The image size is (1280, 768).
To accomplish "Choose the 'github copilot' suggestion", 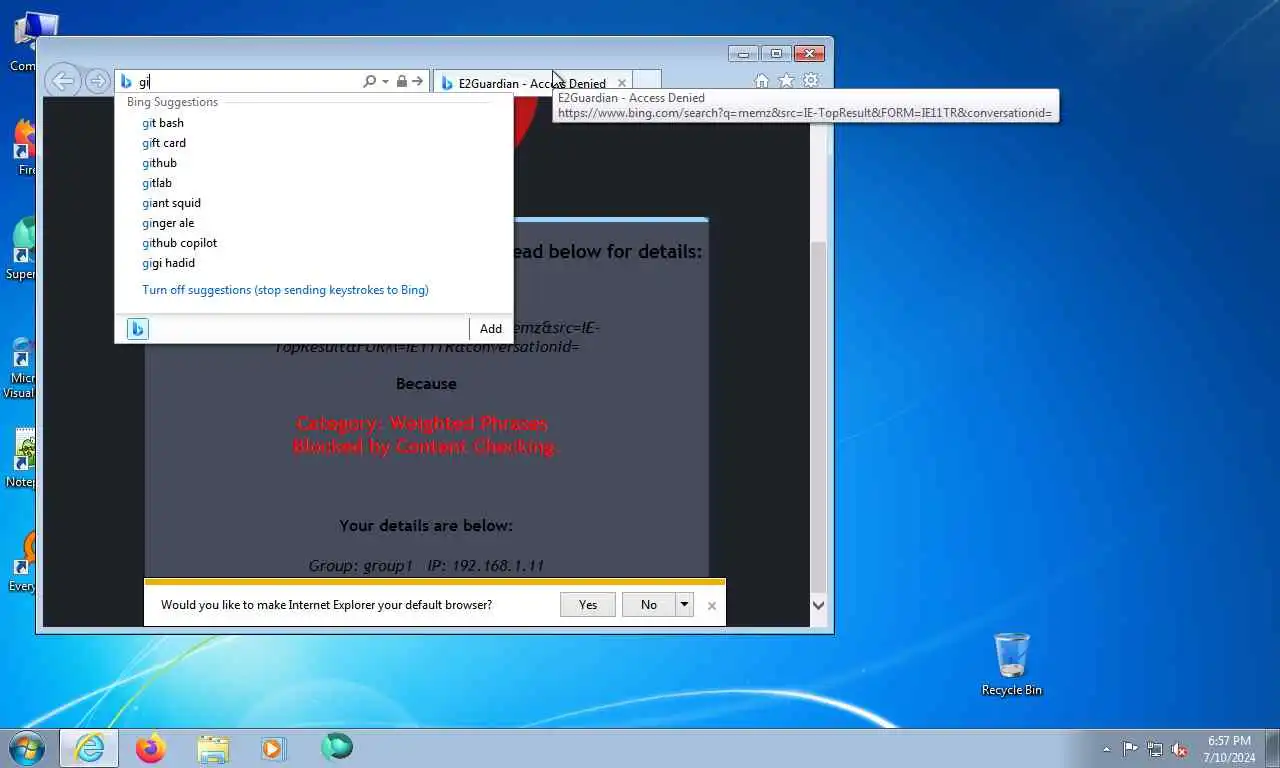I will (x=314, y=243).
